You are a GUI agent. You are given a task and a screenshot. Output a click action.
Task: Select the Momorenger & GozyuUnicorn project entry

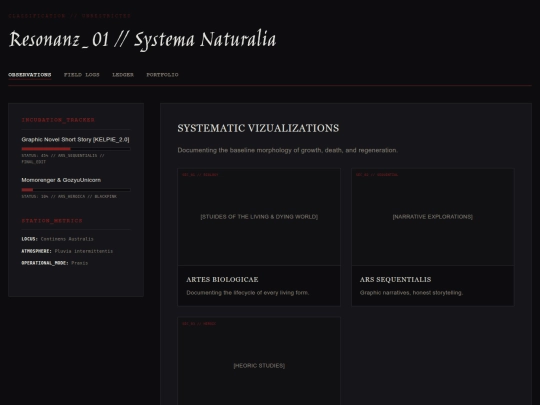pos(61,180)
